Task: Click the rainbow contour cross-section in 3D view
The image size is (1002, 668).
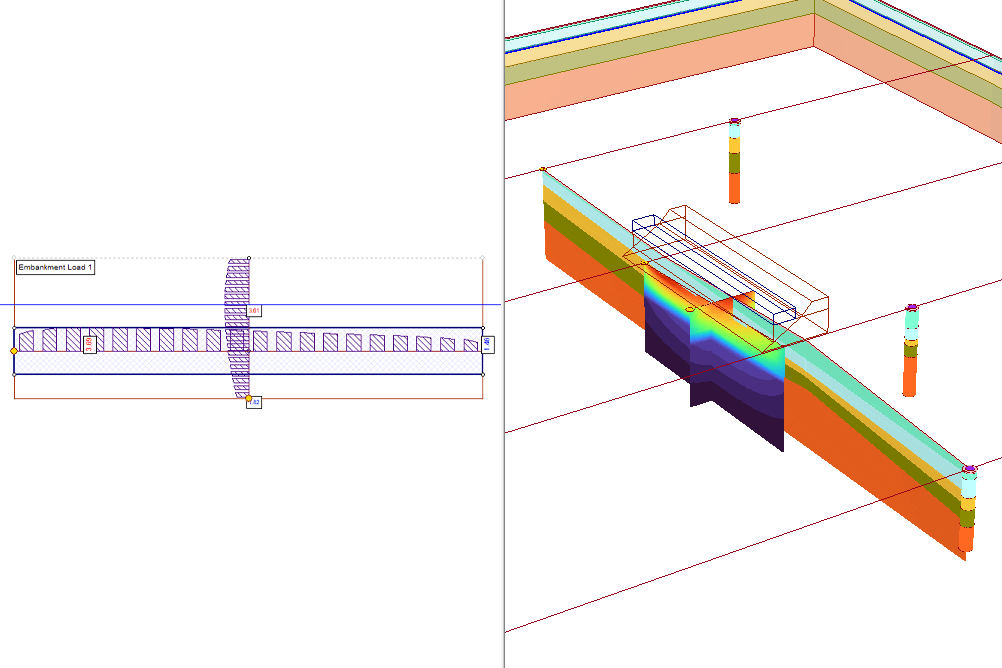Action: pos(714,358)
